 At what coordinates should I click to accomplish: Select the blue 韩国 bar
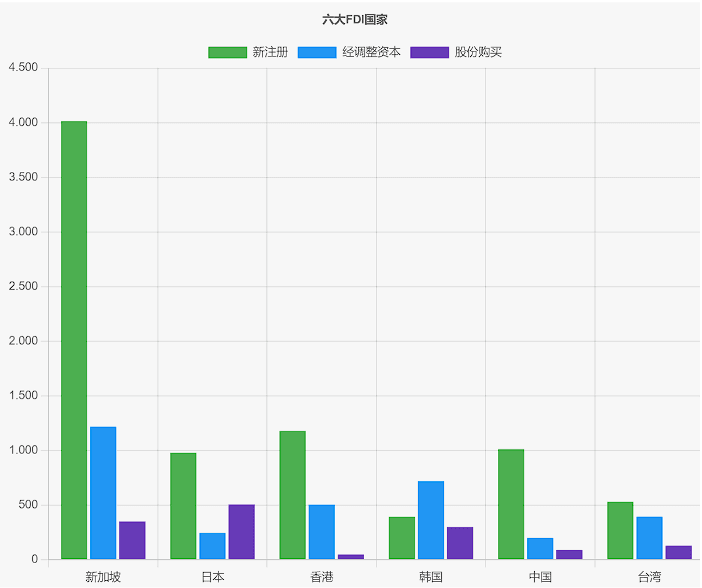[x=431, y=520]
